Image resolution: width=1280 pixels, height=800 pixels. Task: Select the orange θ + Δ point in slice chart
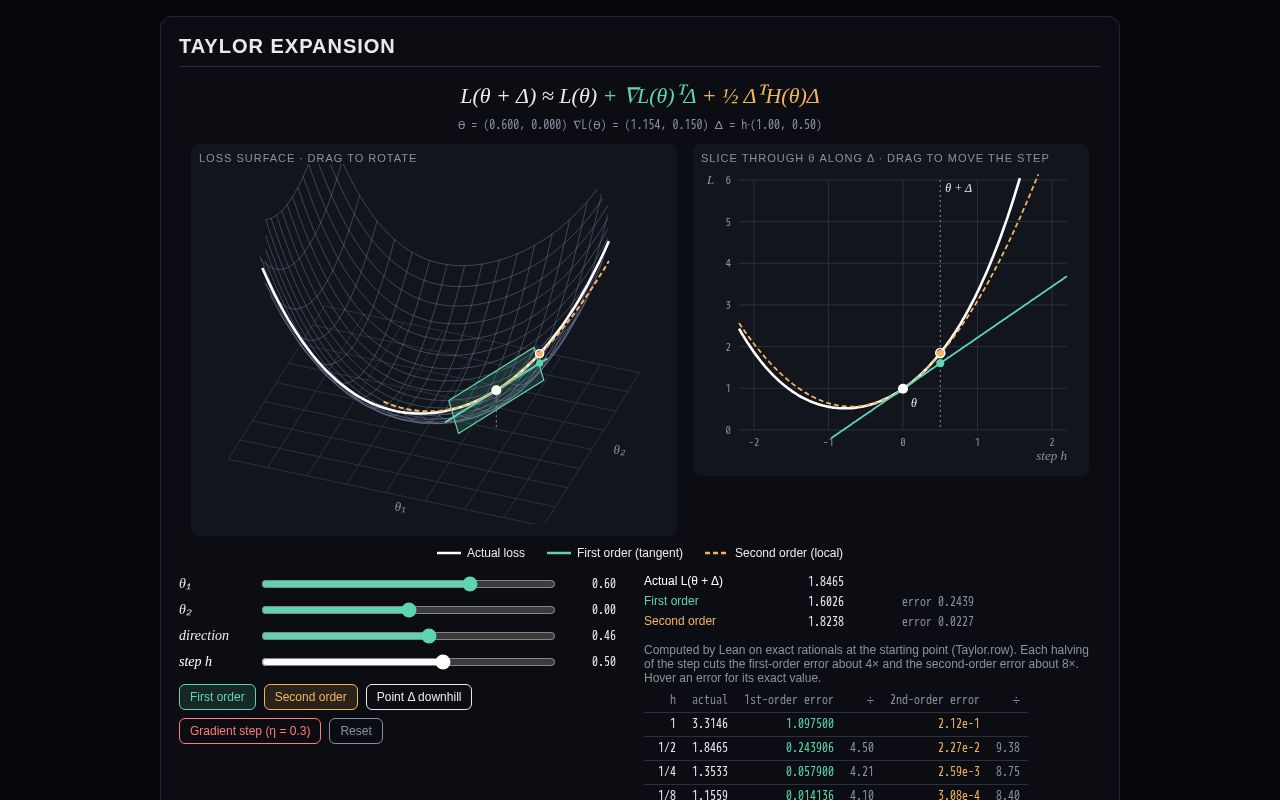[940, 353]
